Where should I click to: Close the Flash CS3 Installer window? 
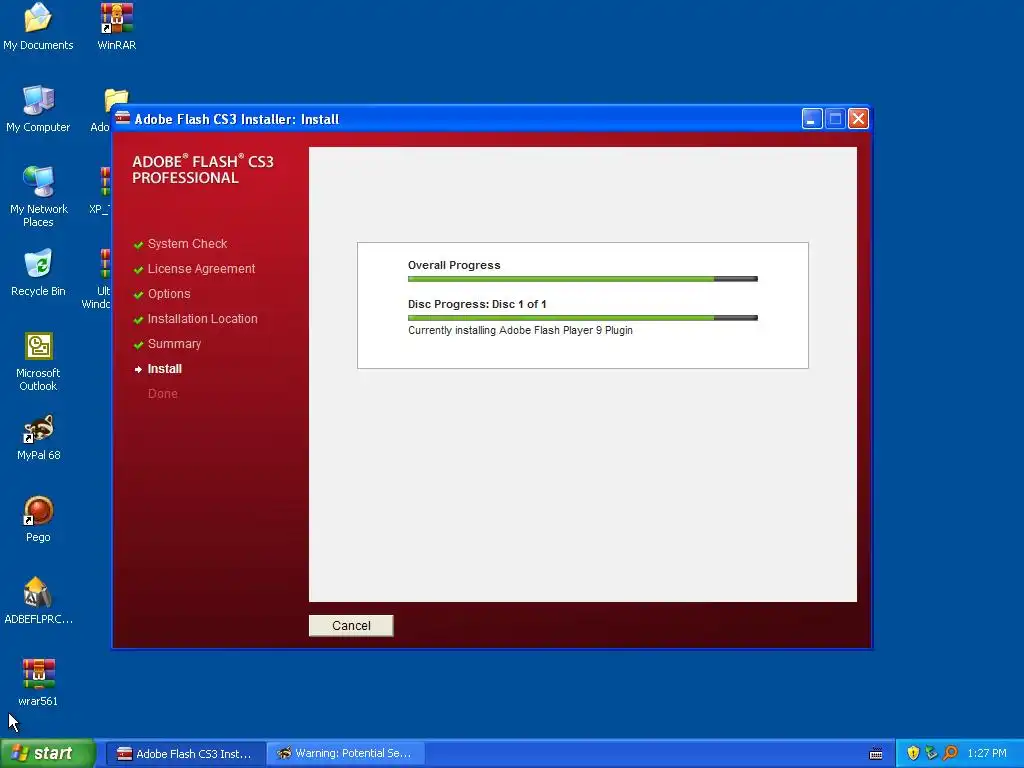858,119
